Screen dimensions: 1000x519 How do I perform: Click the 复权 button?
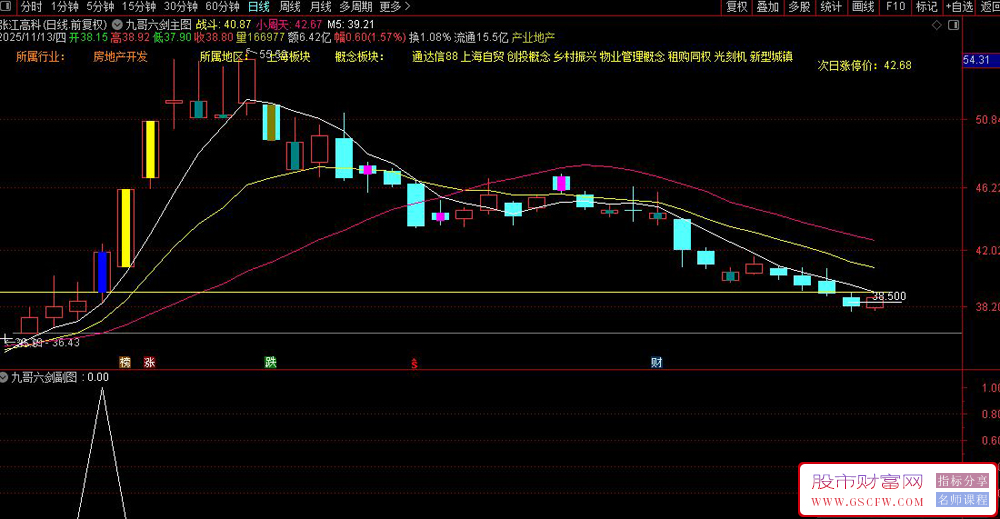click(737, 6)
